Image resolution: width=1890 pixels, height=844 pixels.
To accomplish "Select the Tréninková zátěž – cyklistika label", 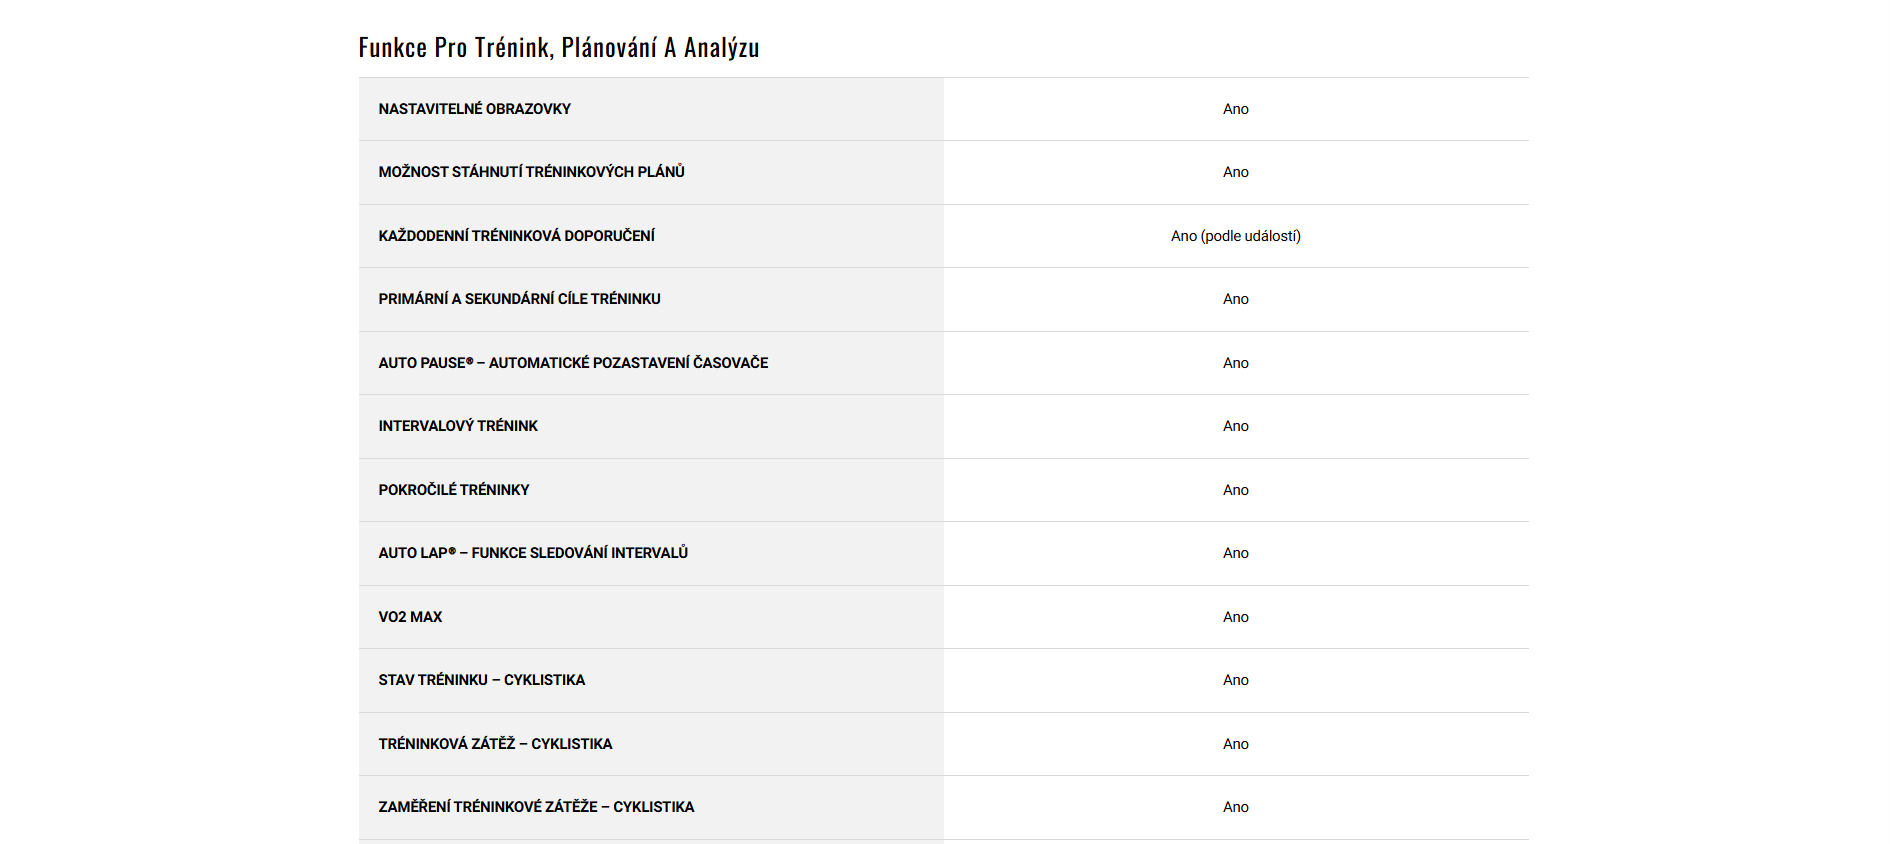I will click(495, 744).
